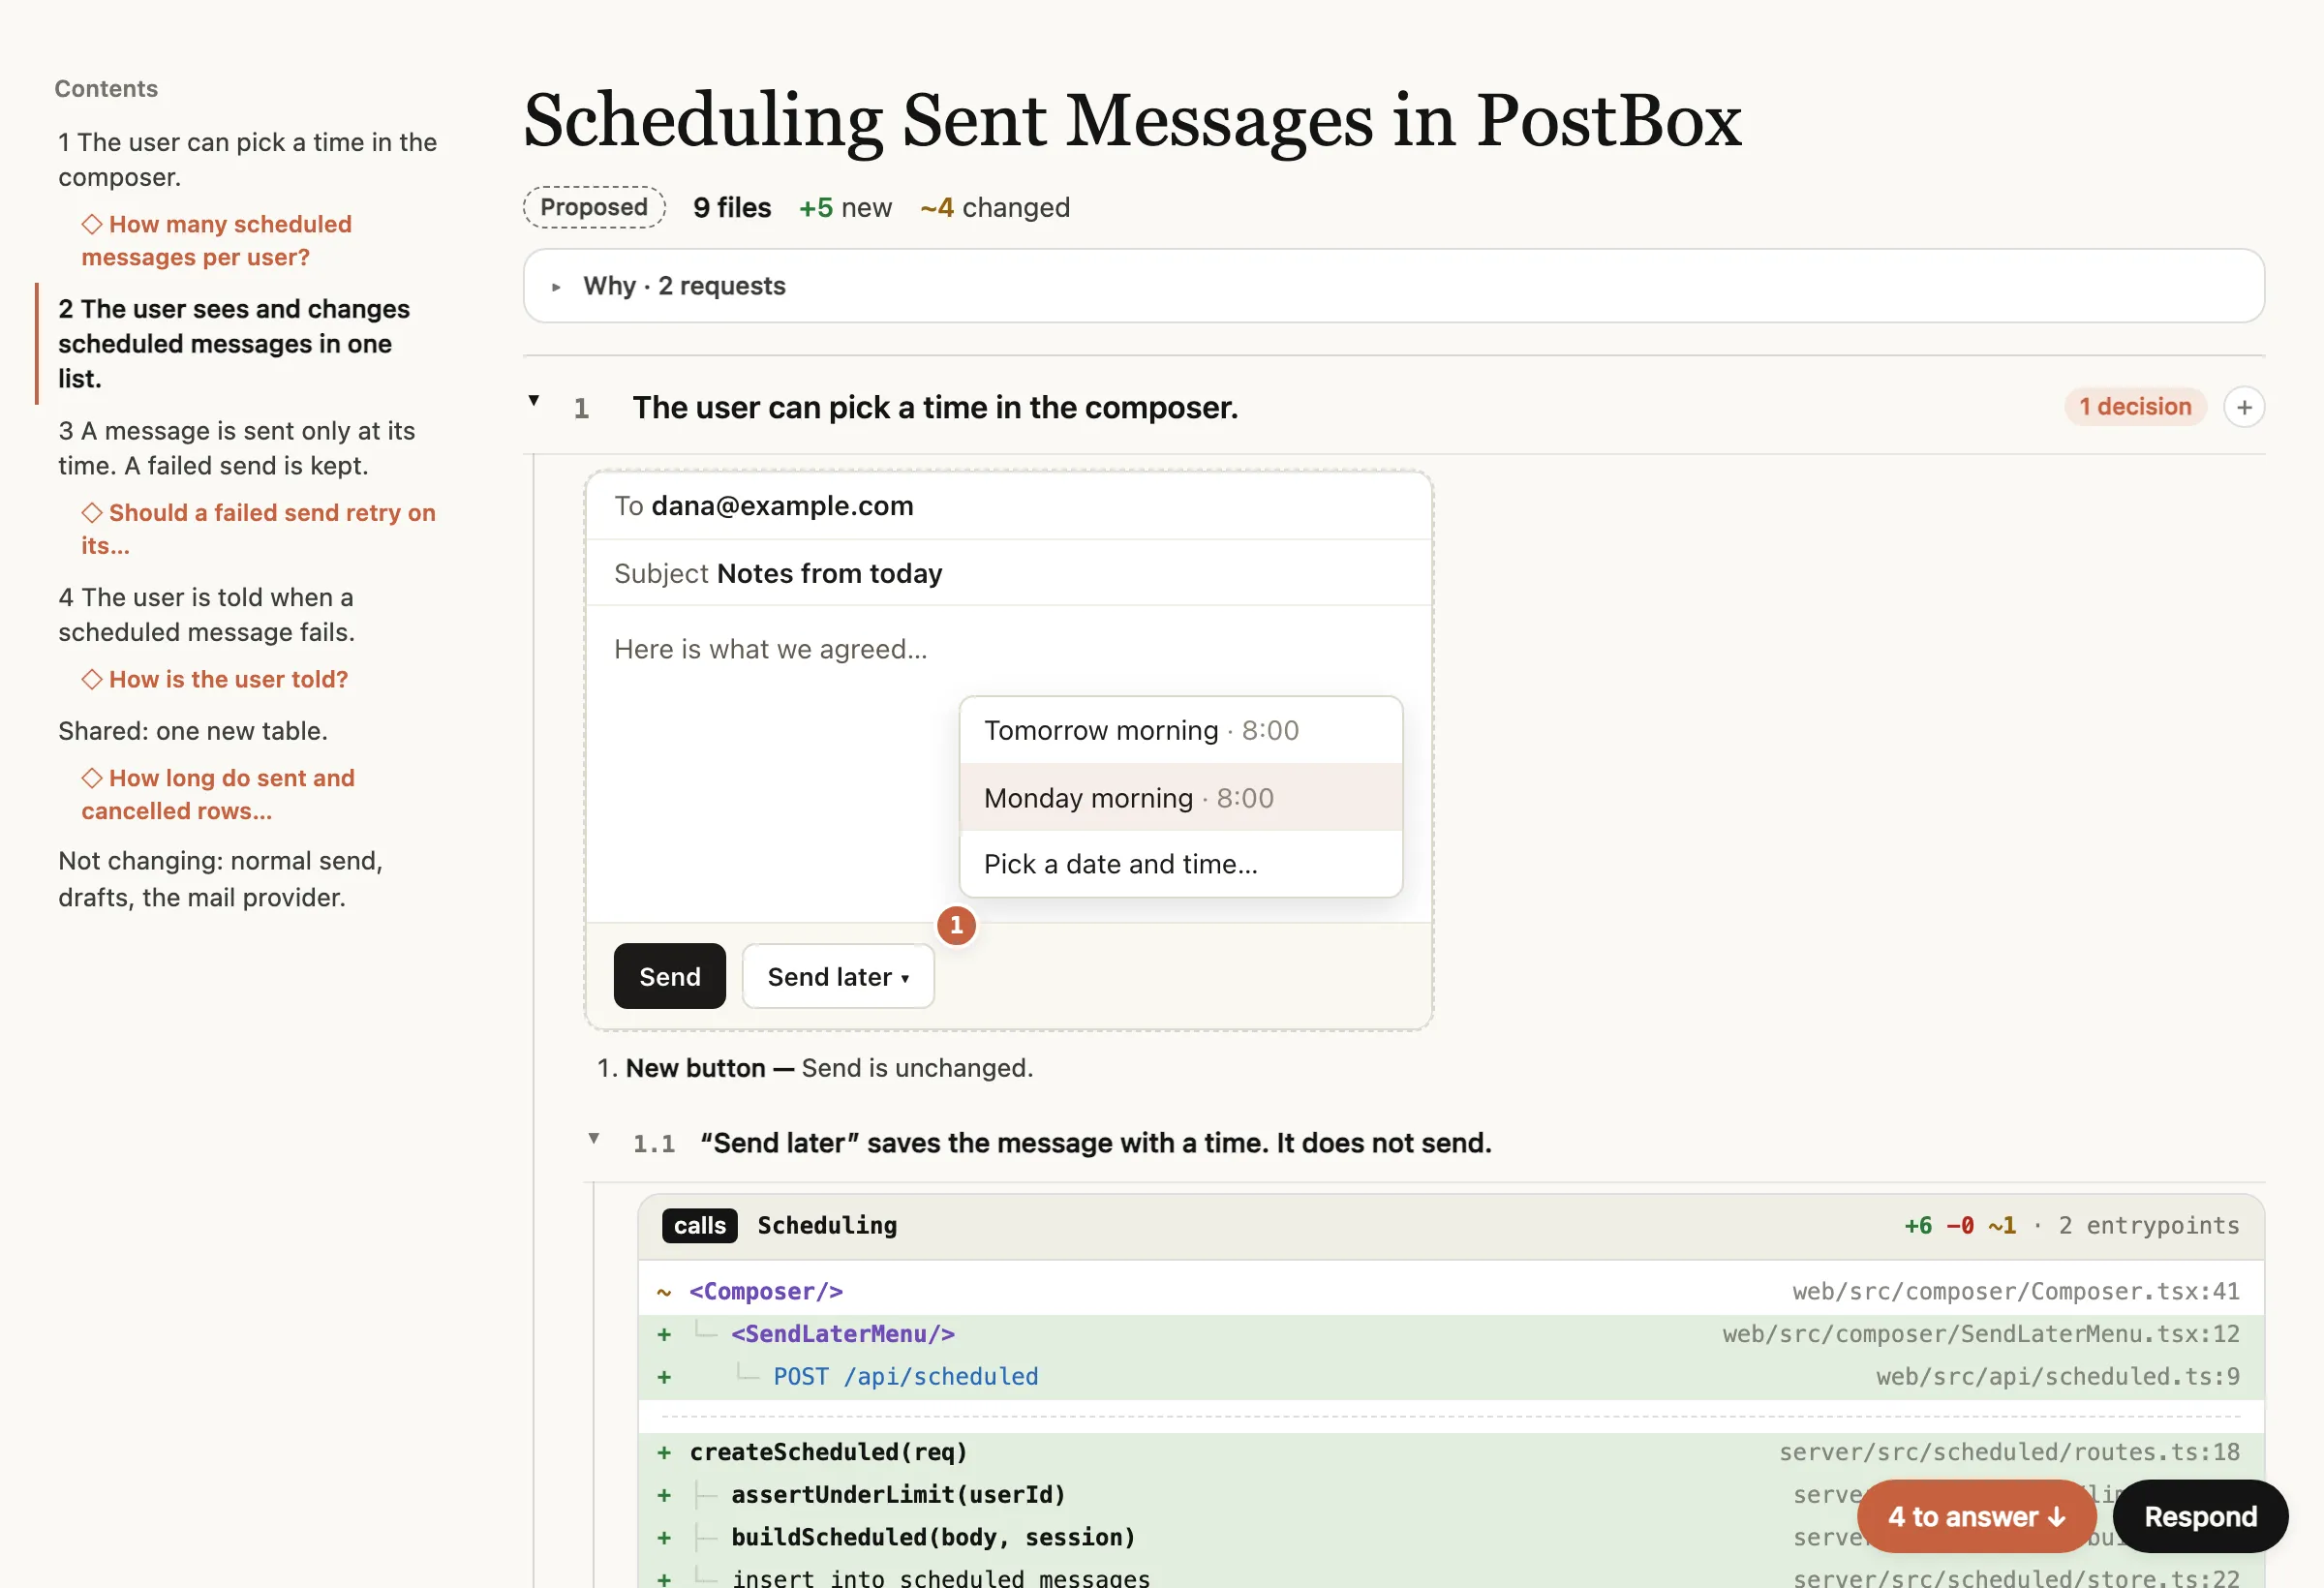The height and width of the screenshot is (1588, 2324).
Task: Click the diamond icon before 'Should a failed send retry'
Action: click(92, 512)
